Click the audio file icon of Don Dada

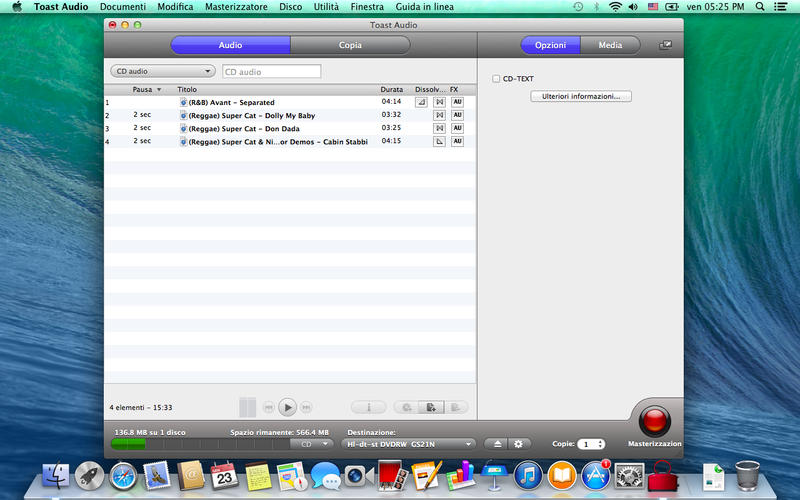(x=183, y=129)
